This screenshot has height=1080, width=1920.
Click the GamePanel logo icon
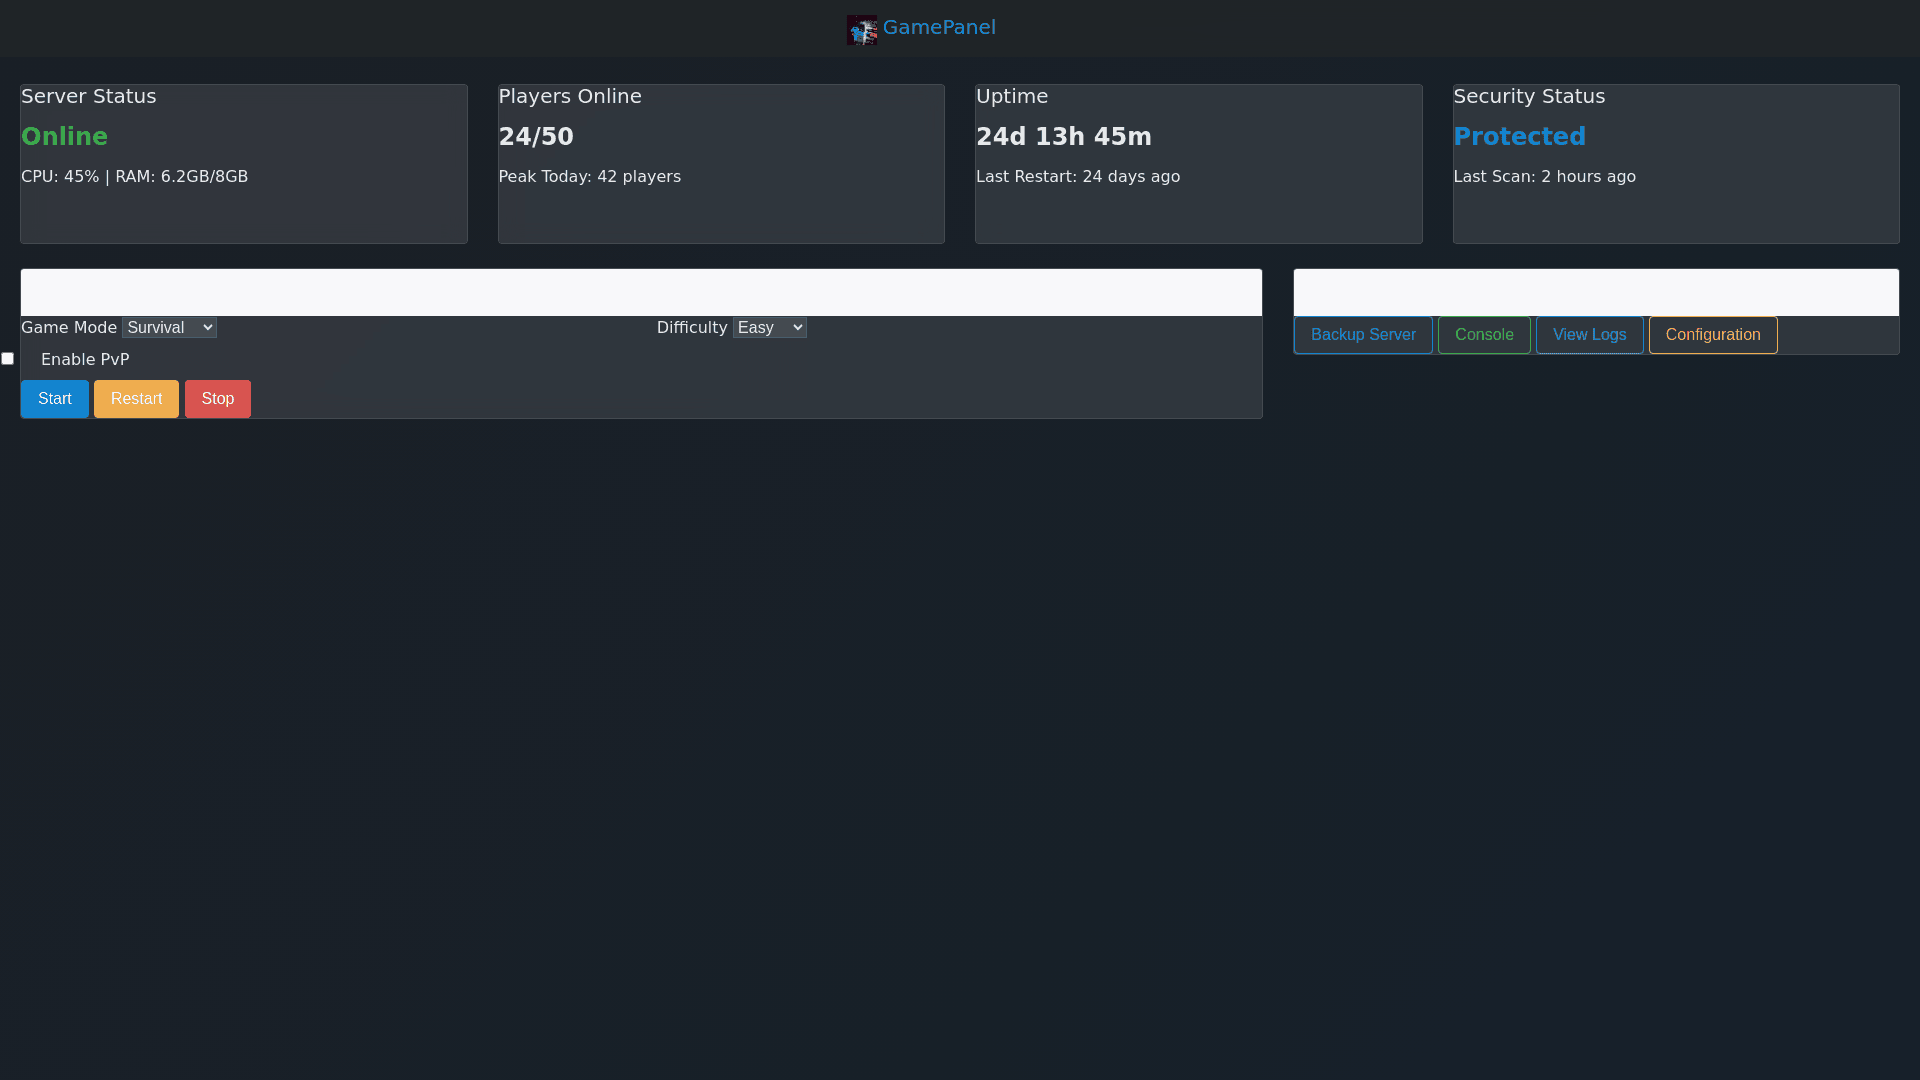(x=861, y=29)
